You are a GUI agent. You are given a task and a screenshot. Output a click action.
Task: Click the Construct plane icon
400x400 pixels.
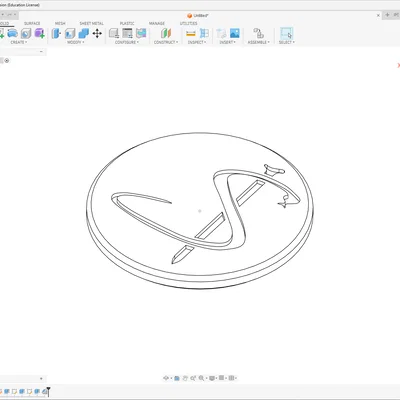pos(166,33)
